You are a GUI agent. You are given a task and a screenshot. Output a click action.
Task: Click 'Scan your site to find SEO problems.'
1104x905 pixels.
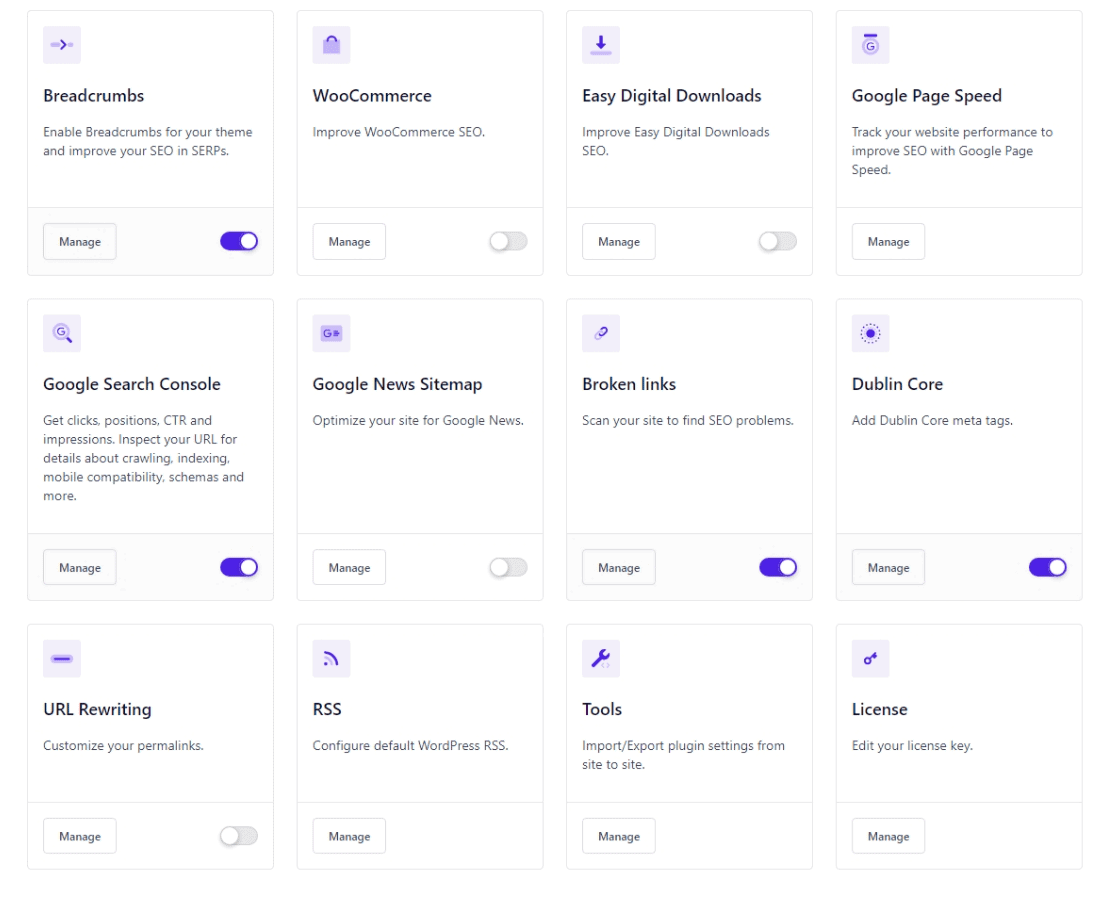tap(688, 421)
